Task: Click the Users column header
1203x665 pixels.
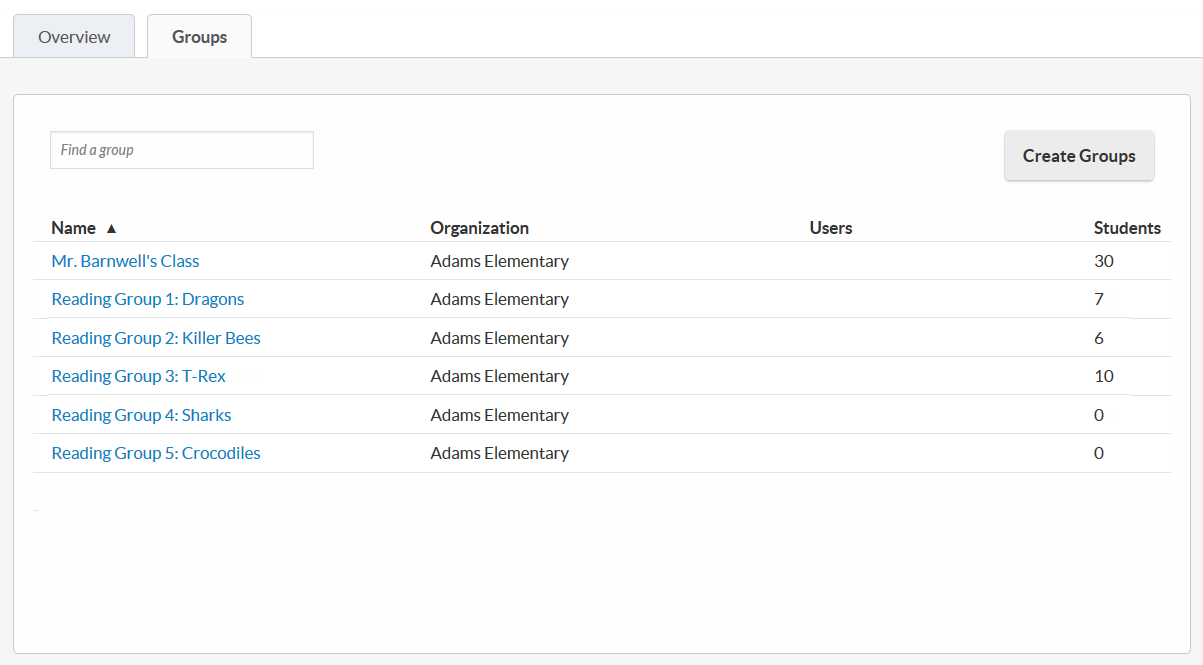Action: [830, 228]
